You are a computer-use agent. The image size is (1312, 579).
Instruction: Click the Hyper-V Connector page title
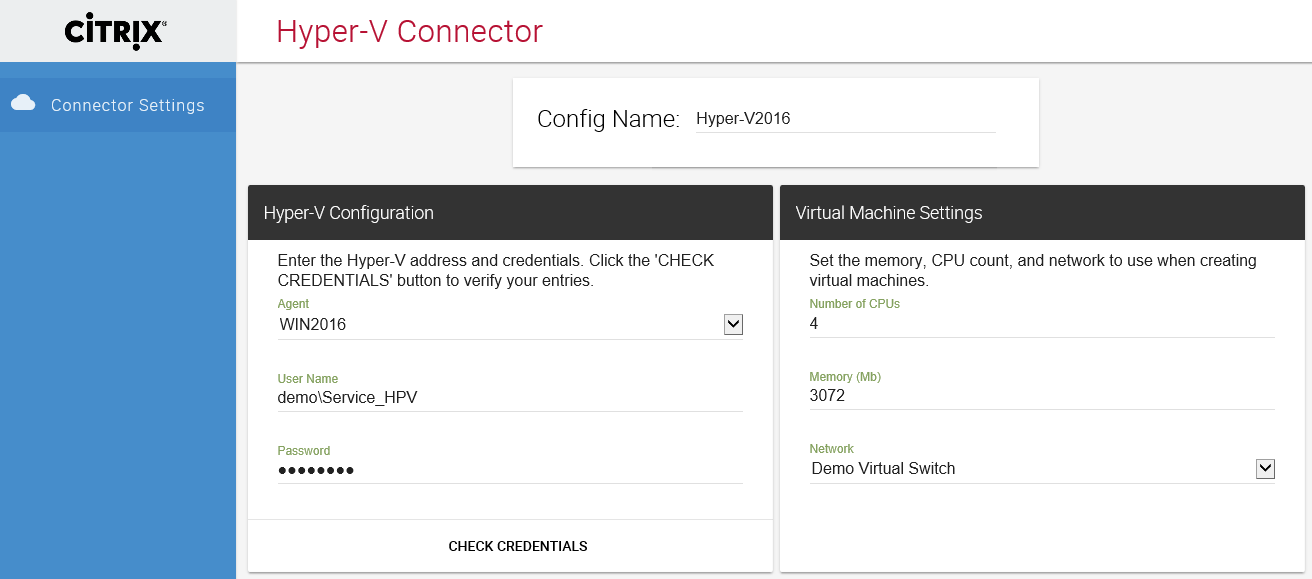click(x=409, y=31)
